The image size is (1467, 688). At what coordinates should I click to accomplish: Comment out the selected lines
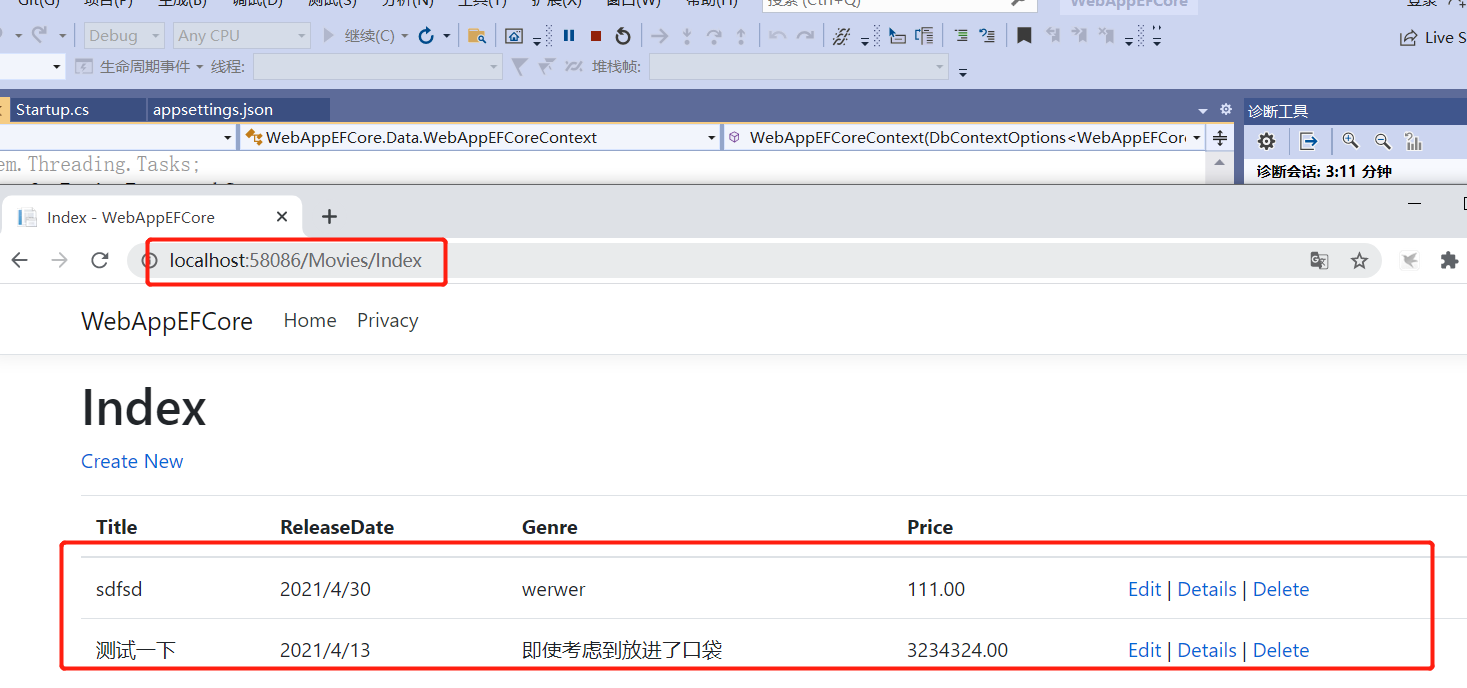pyautogui.click(x=961, y=36)
